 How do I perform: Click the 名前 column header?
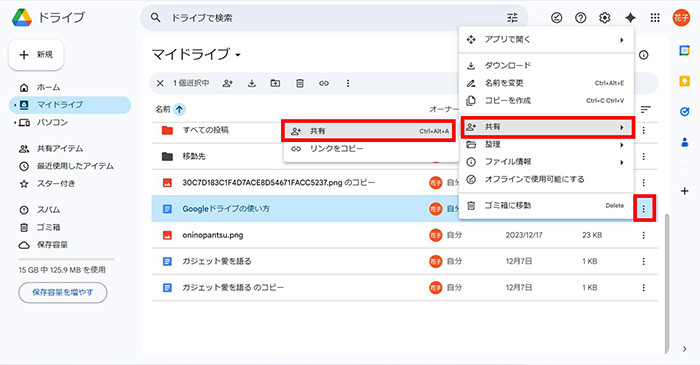click(163, 109)
